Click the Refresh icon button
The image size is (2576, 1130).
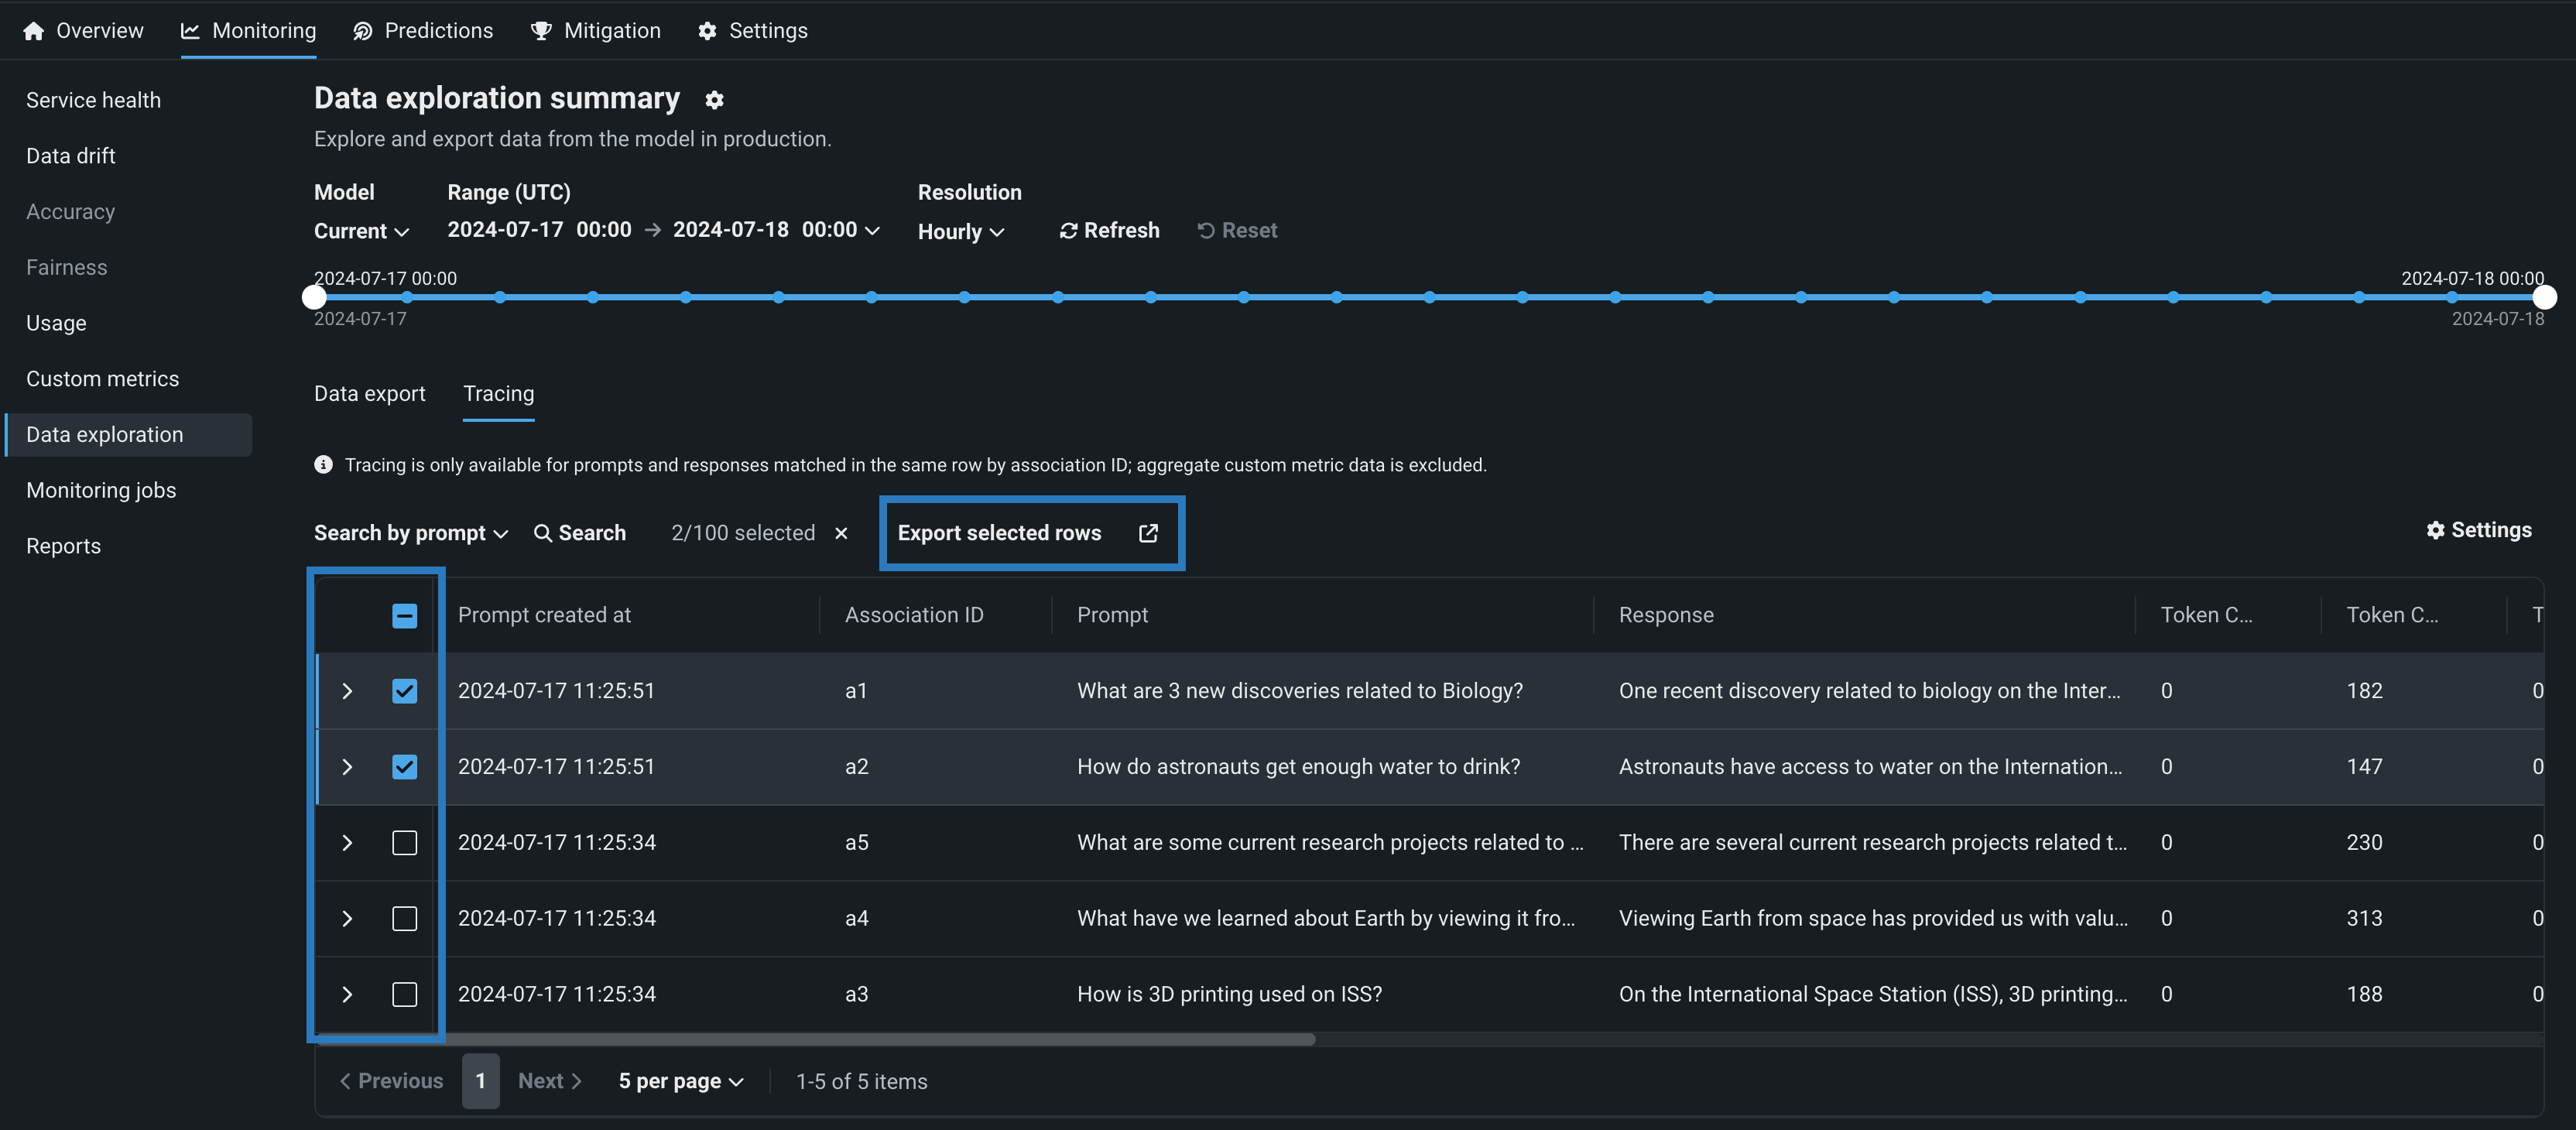[x=1069, y=231]
